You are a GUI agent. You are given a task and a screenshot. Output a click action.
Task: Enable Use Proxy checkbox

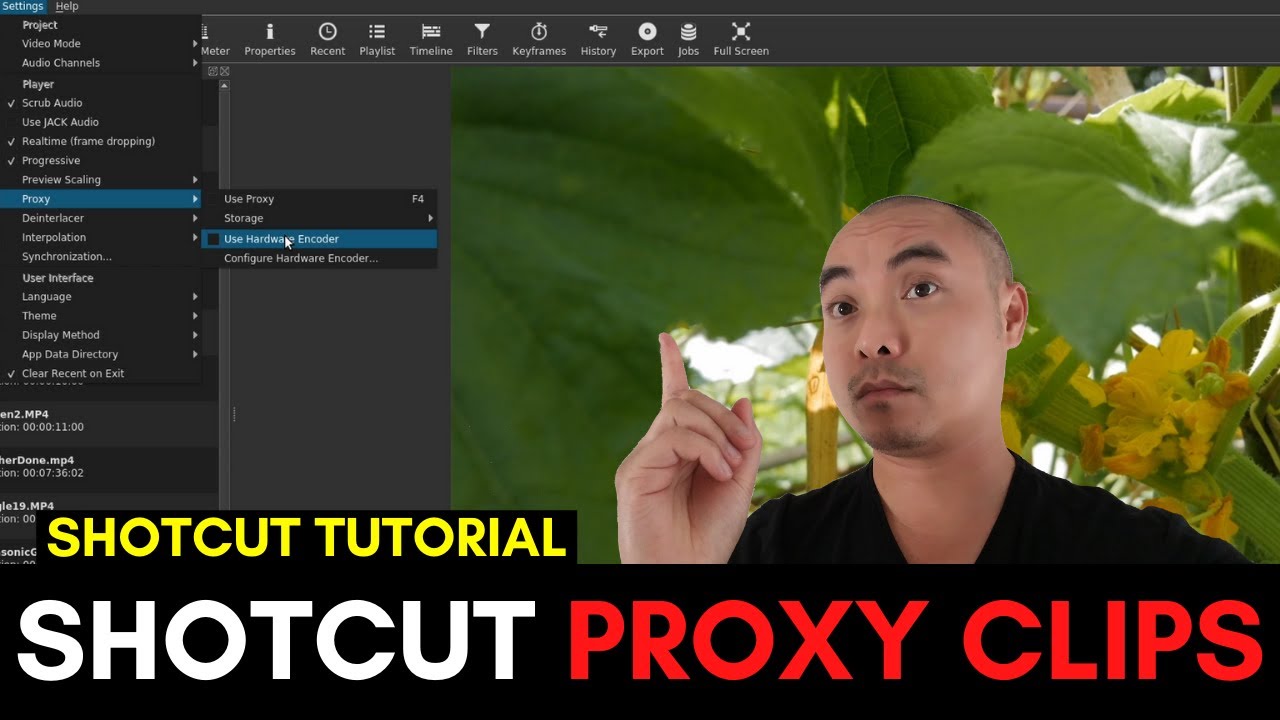tap(319, 199)
